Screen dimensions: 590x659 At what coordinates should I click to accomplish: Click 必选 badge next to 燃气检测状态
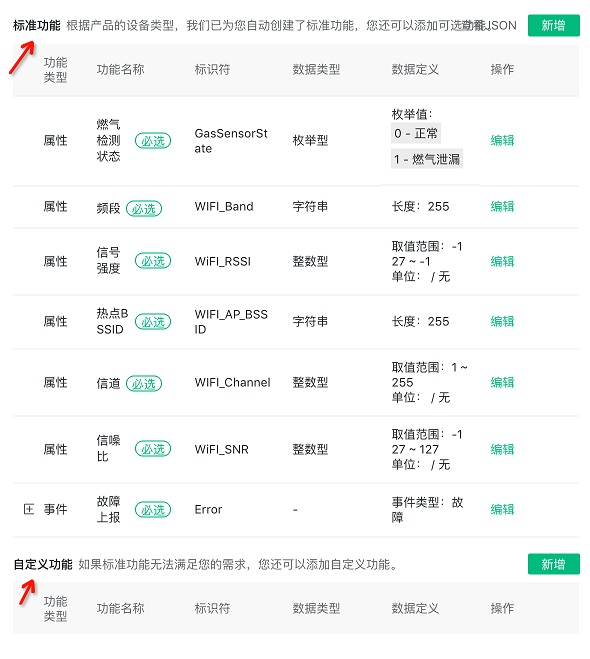[x=153, y=141]
